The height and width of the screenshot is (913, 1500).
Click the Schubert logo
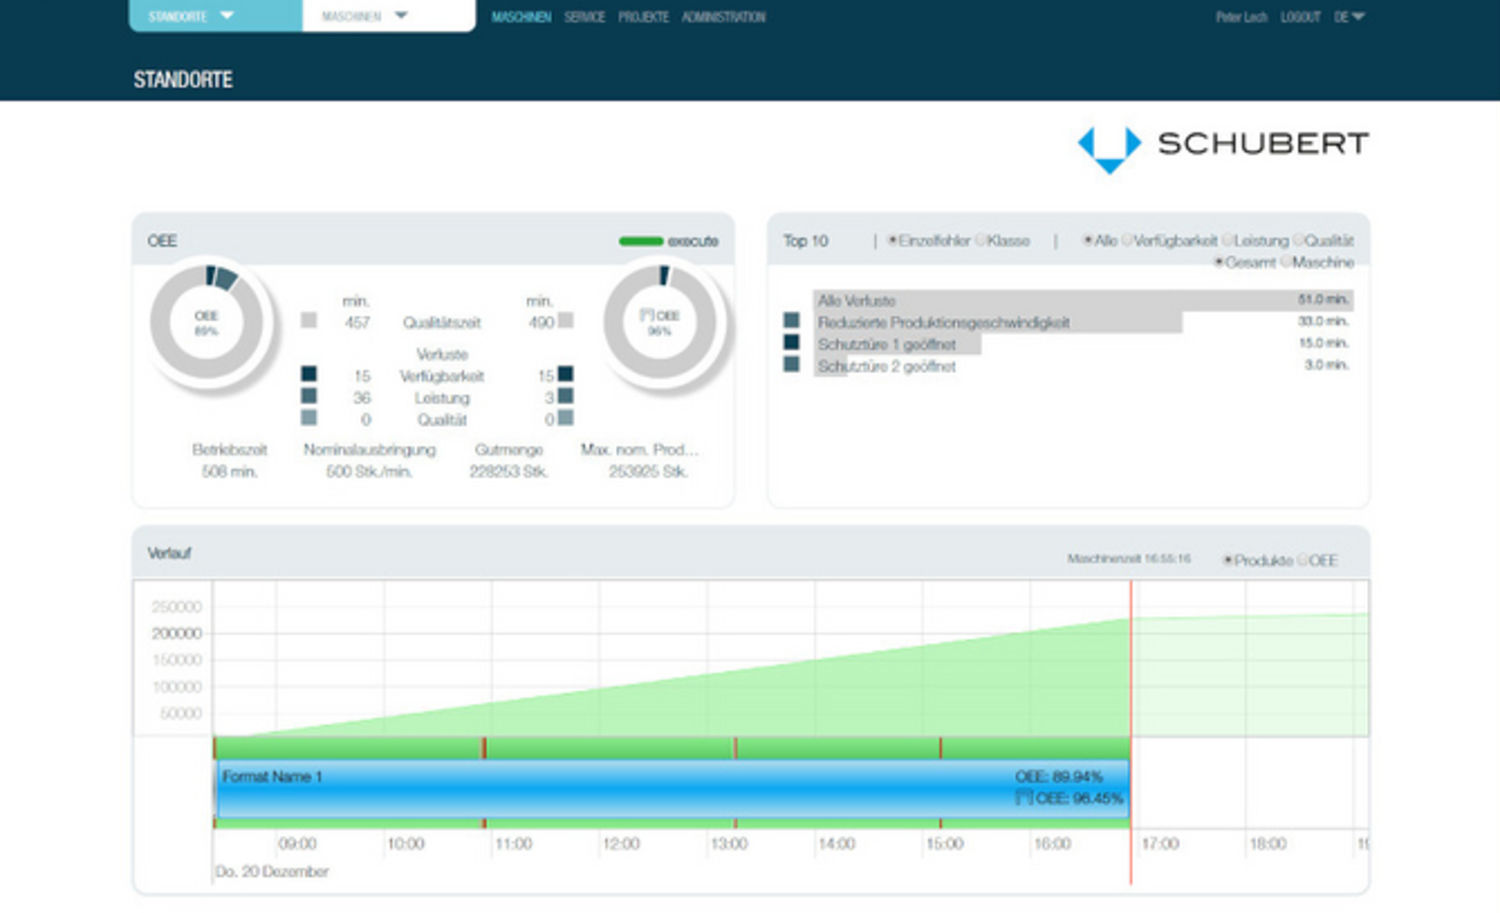click(x=1223, y=148)
